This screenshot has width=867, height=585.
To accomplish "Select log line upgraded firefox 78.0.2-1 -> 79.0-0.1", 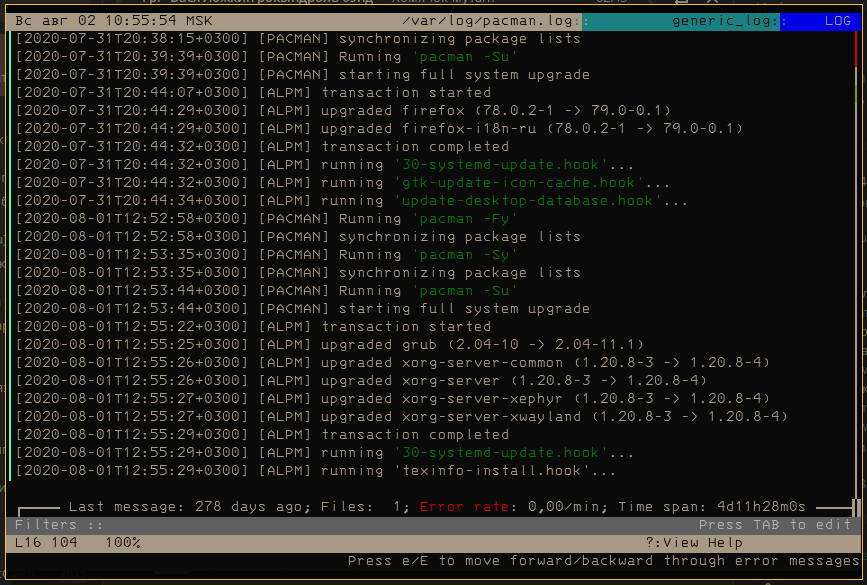I will click(343, 111).
